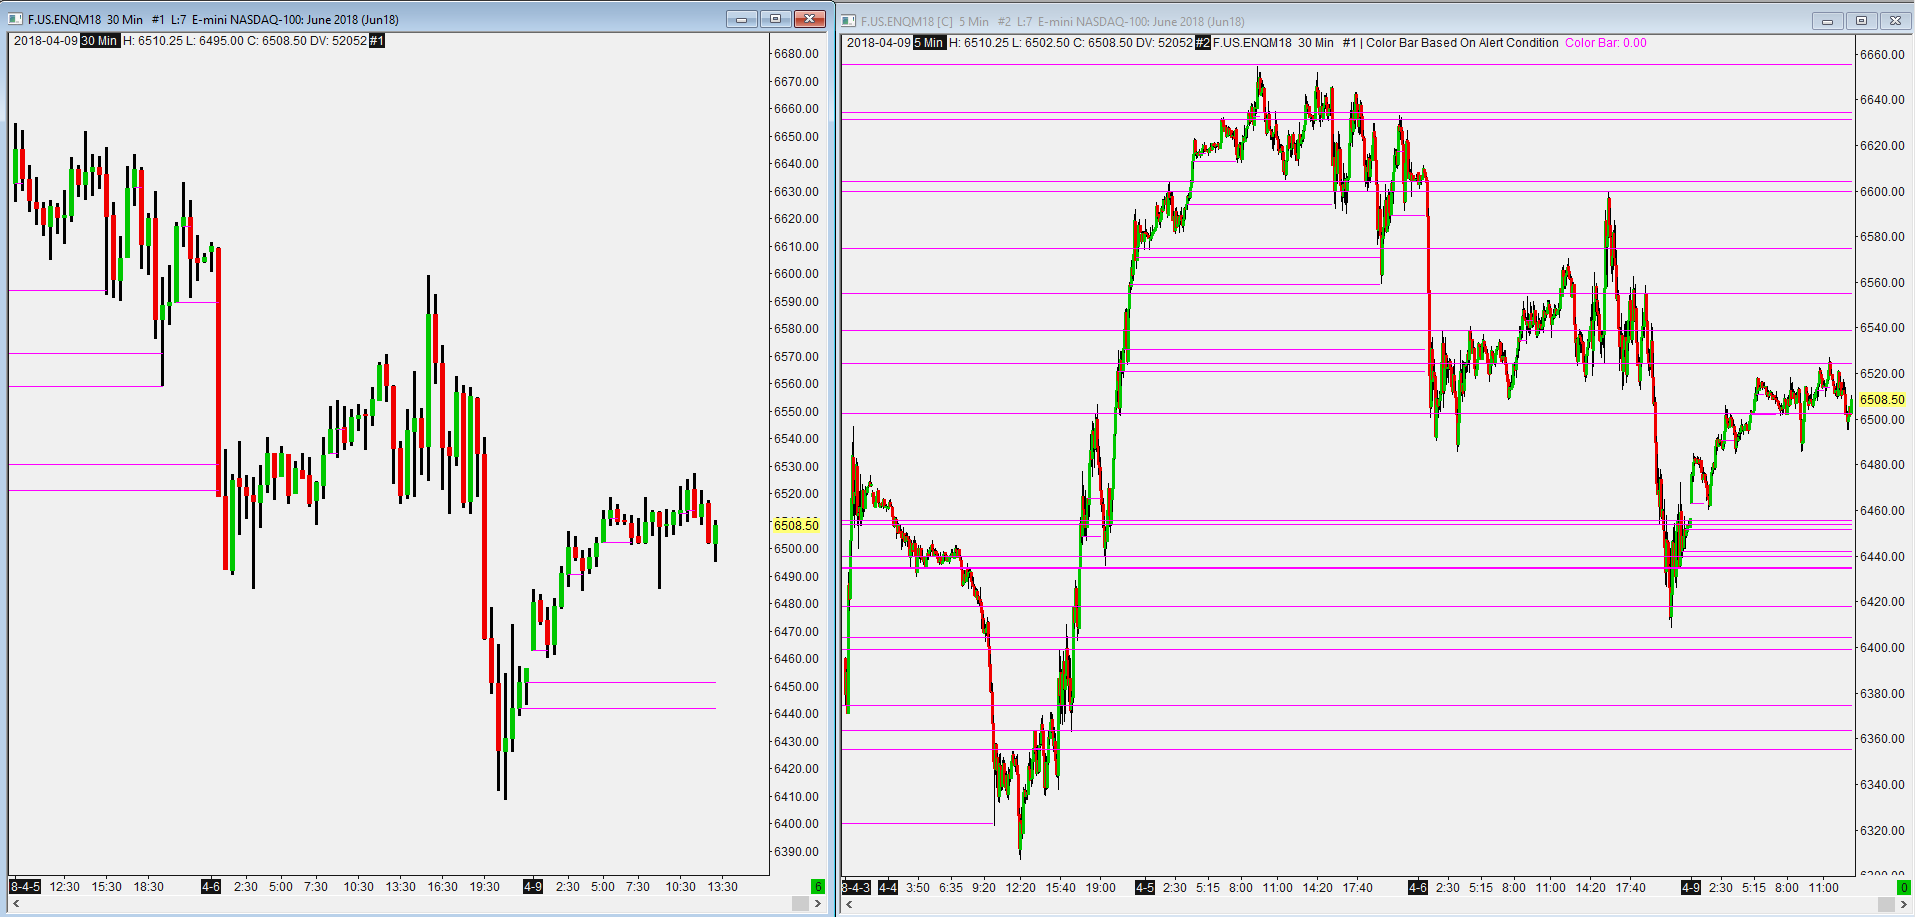Click the chart icon in the 5 Min window title bar

pyautogui.click(x=849, y=20)
